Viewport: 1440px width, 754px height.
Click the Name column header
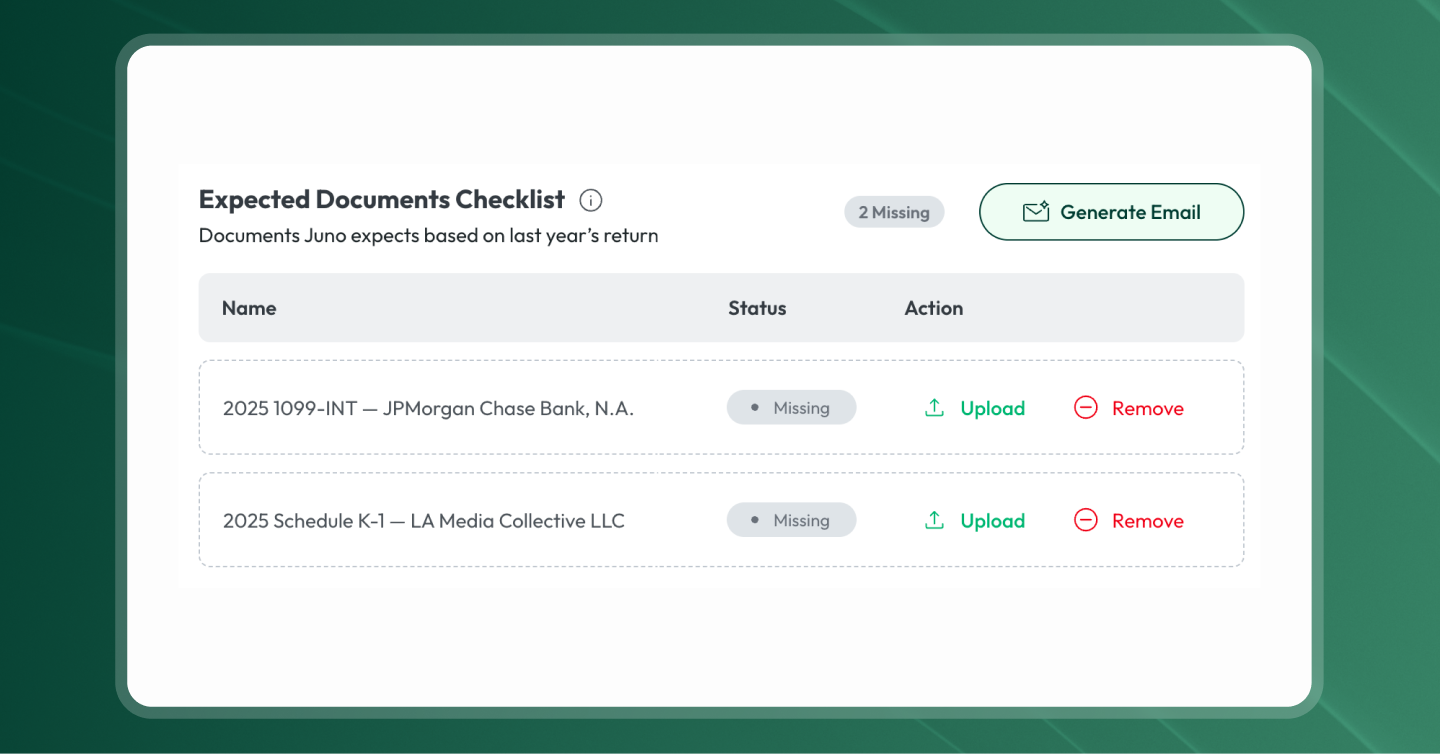[x=249, y=308]
